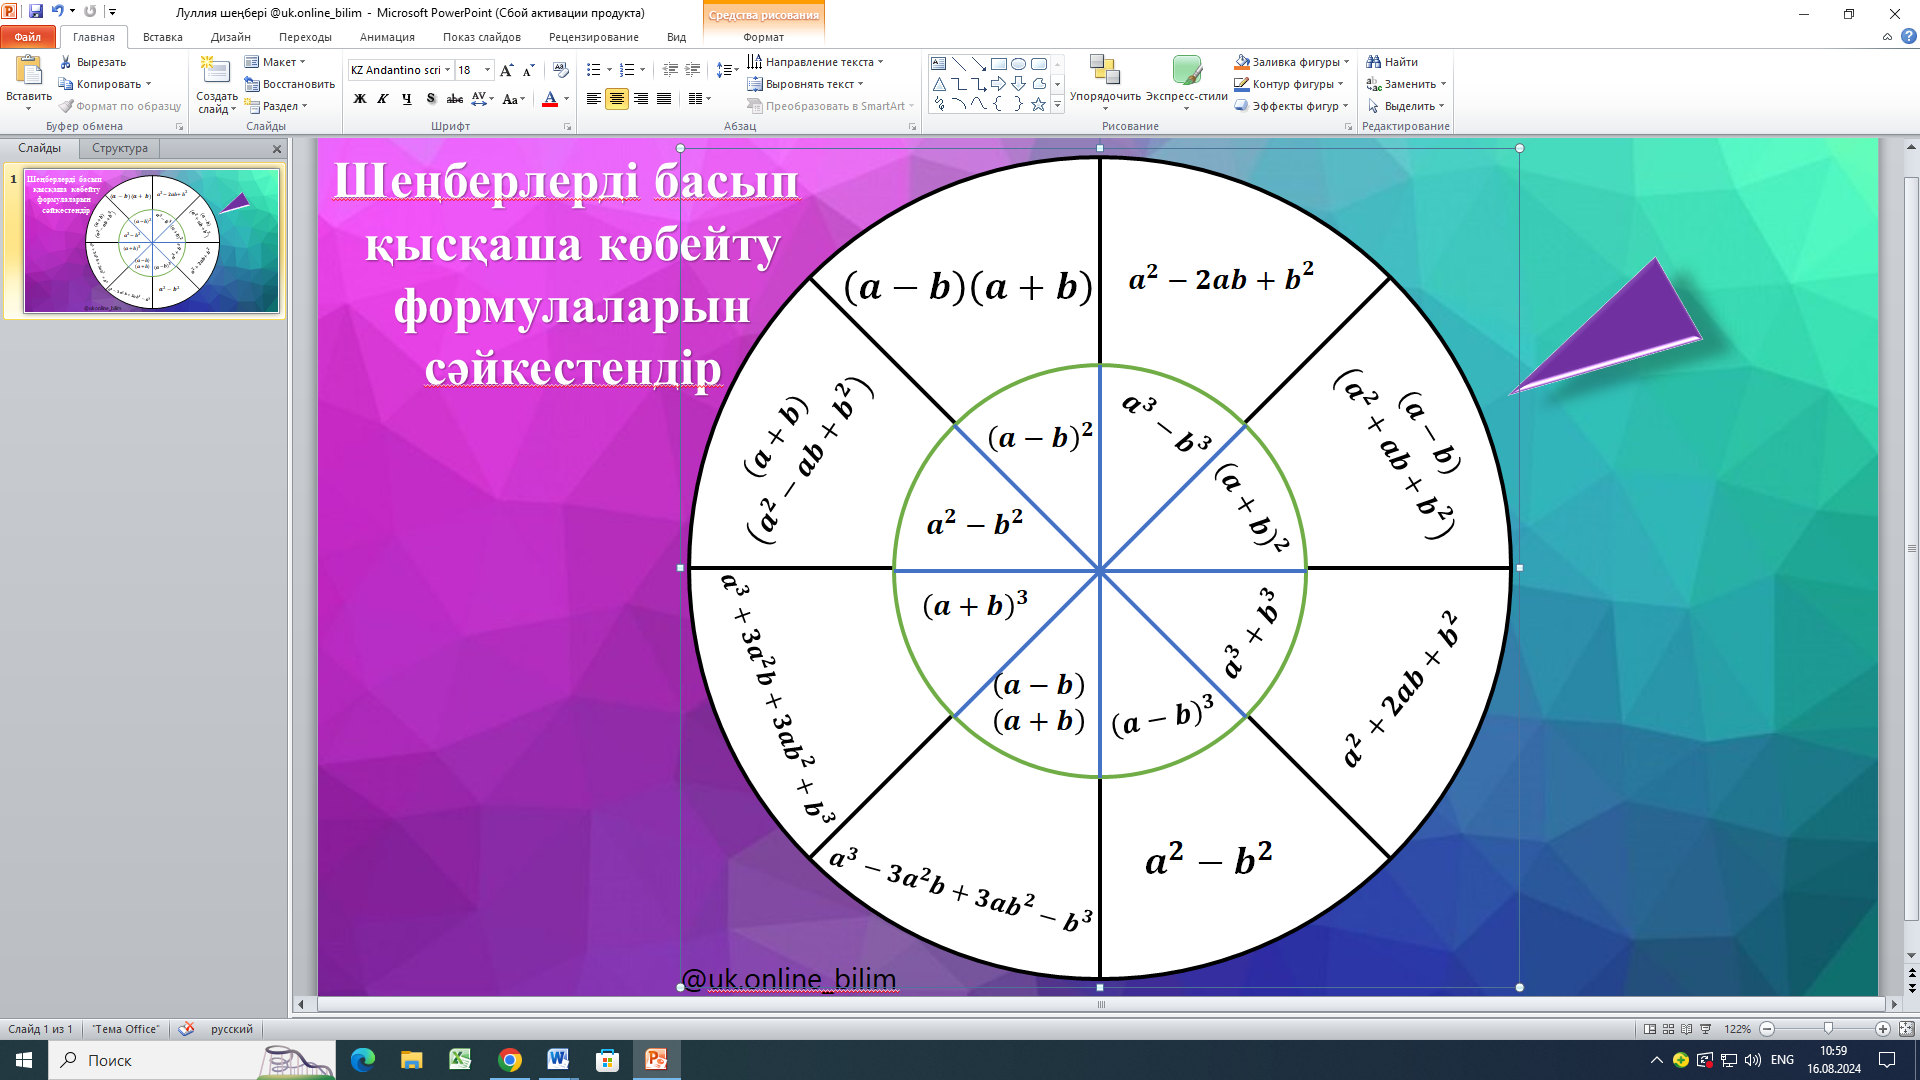Viewport: 1920px width, 1080px height.
Task: Click the clear formatting eraser icon
Action: coord(561,70)
